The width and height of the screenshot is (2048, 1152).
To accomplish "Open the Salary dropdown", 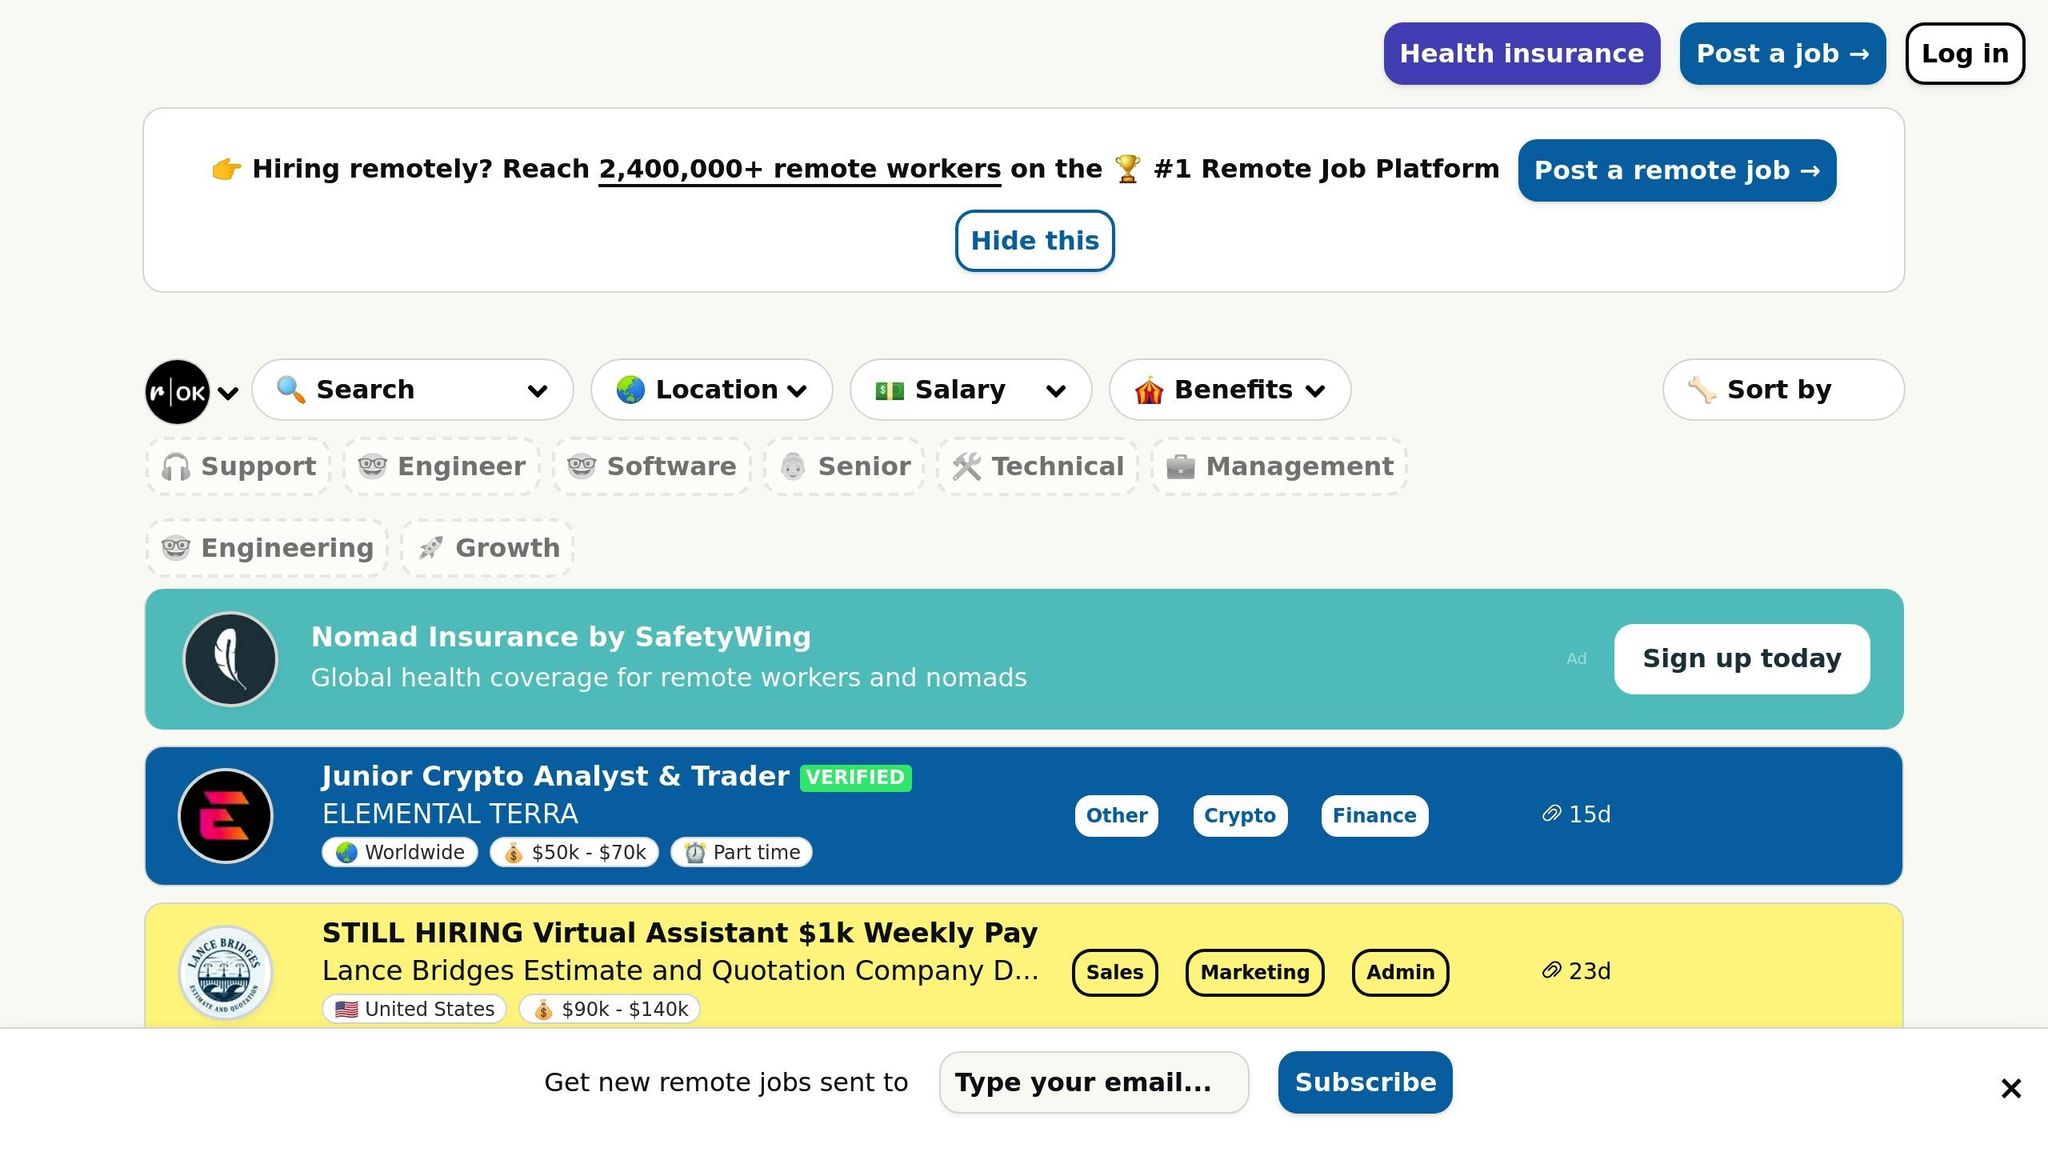I will (970, 390).
